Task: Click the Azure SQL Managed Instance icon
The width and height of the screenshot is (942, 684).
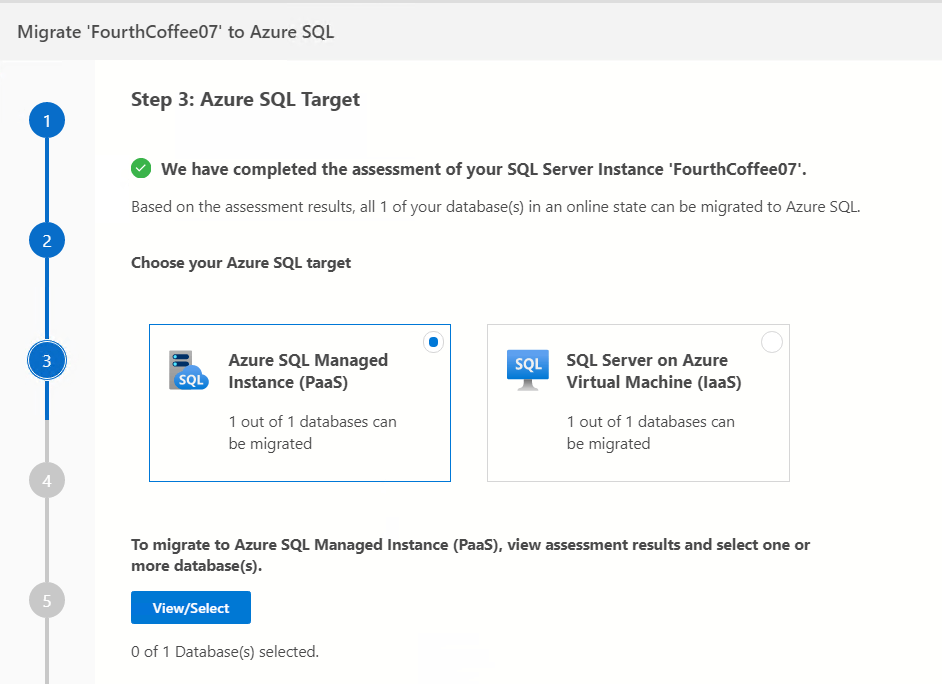Action: pyautogui.click(x=189, y=371)
